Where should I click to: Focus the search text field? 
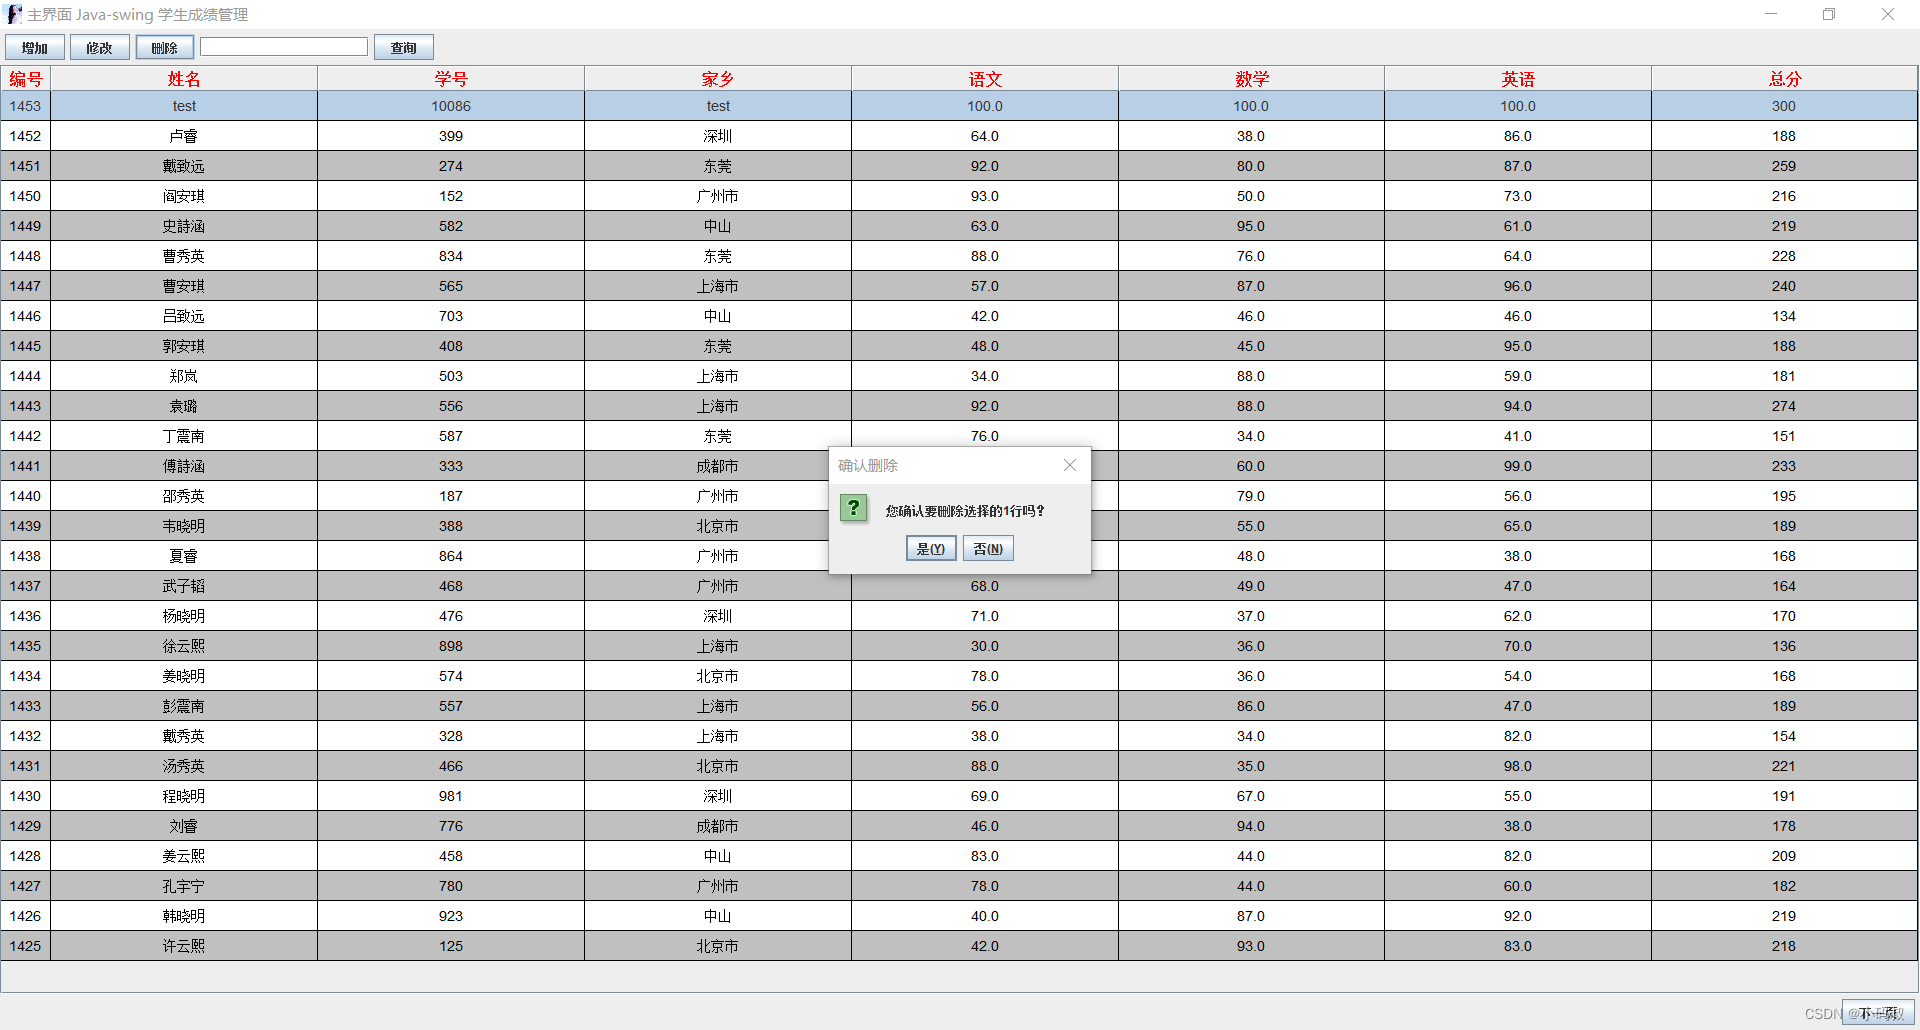tap(284, 47)
